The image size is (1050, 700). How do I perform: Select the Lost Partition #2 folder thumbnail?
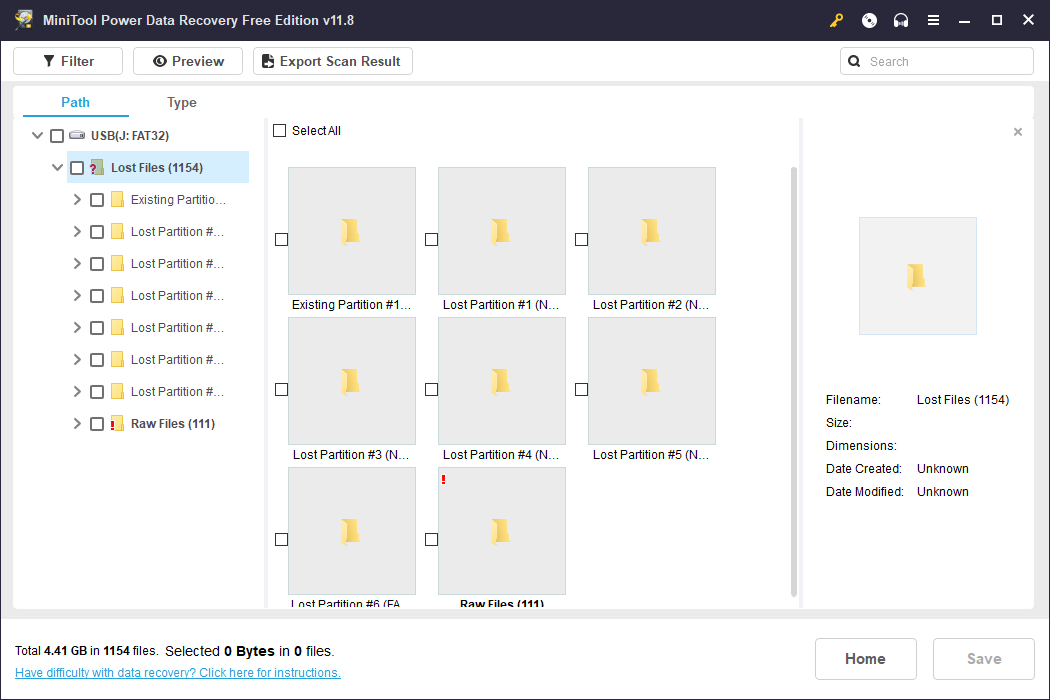[652, 231]
